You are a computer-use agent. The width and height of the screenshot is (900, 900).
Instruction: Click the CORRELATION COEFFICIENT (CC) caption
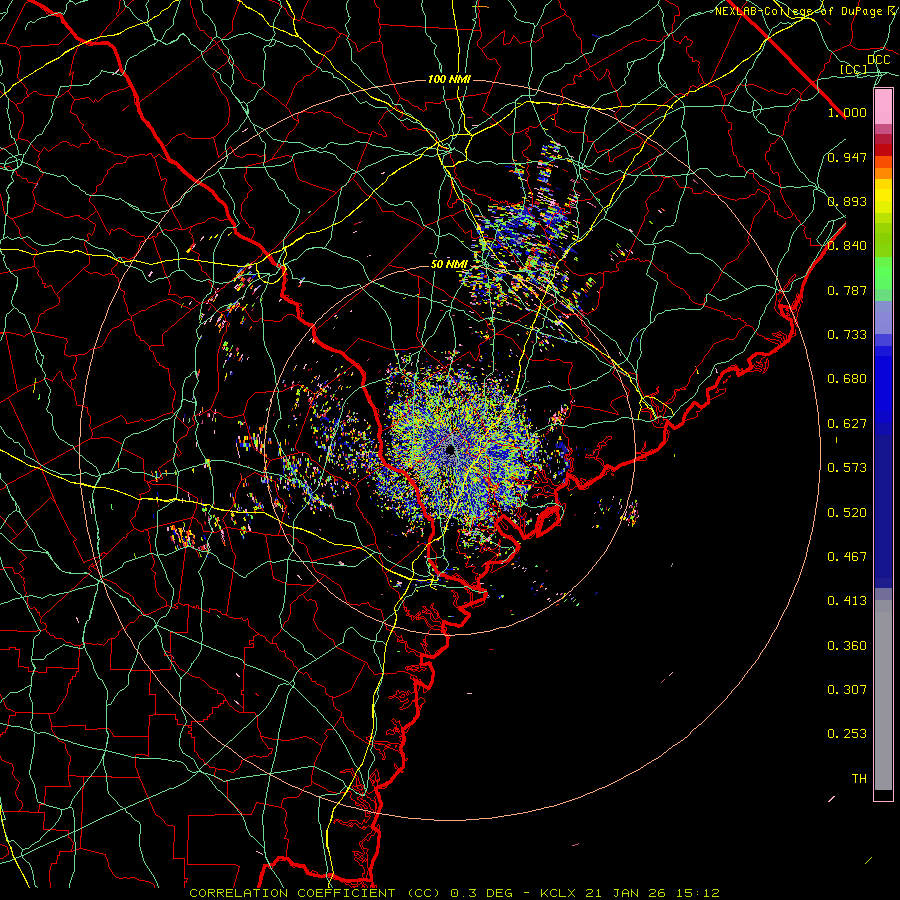[315, 893]
